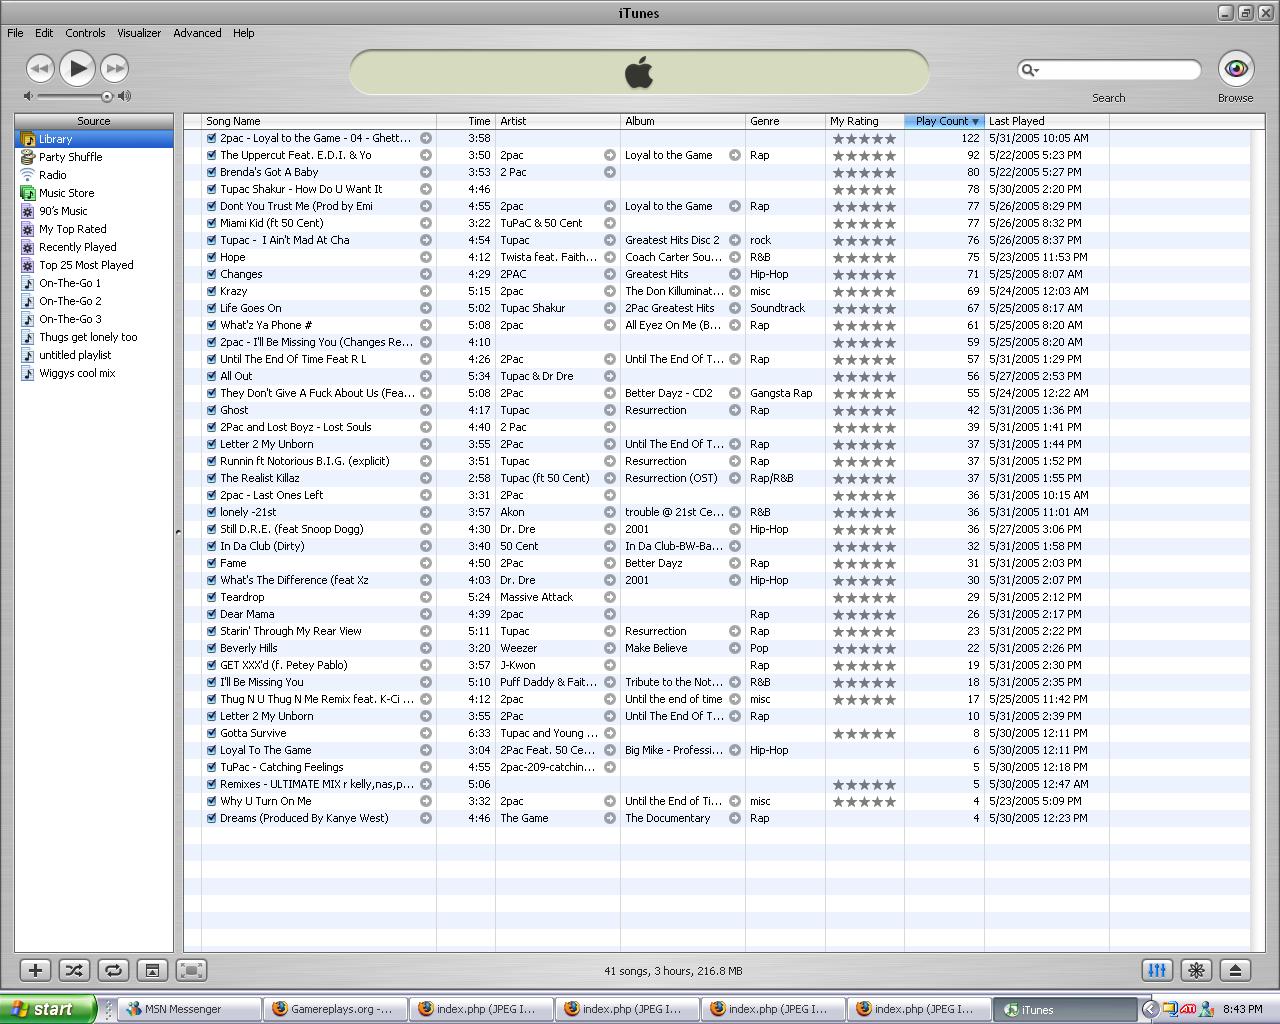The image size is (1280, 1024).
Task: Click the Windows Start button
Action: (48, 1009)
